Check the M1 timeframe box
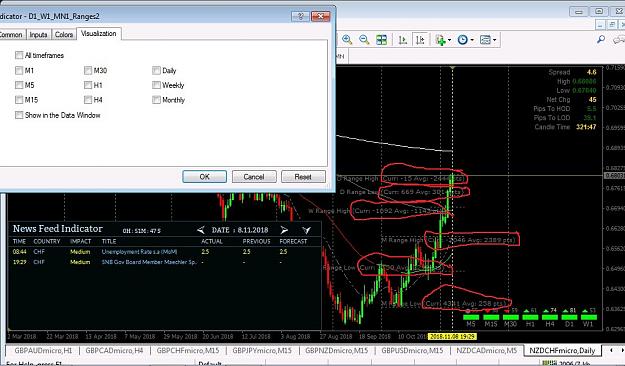 pyautogui.click(x=19, y=70)
